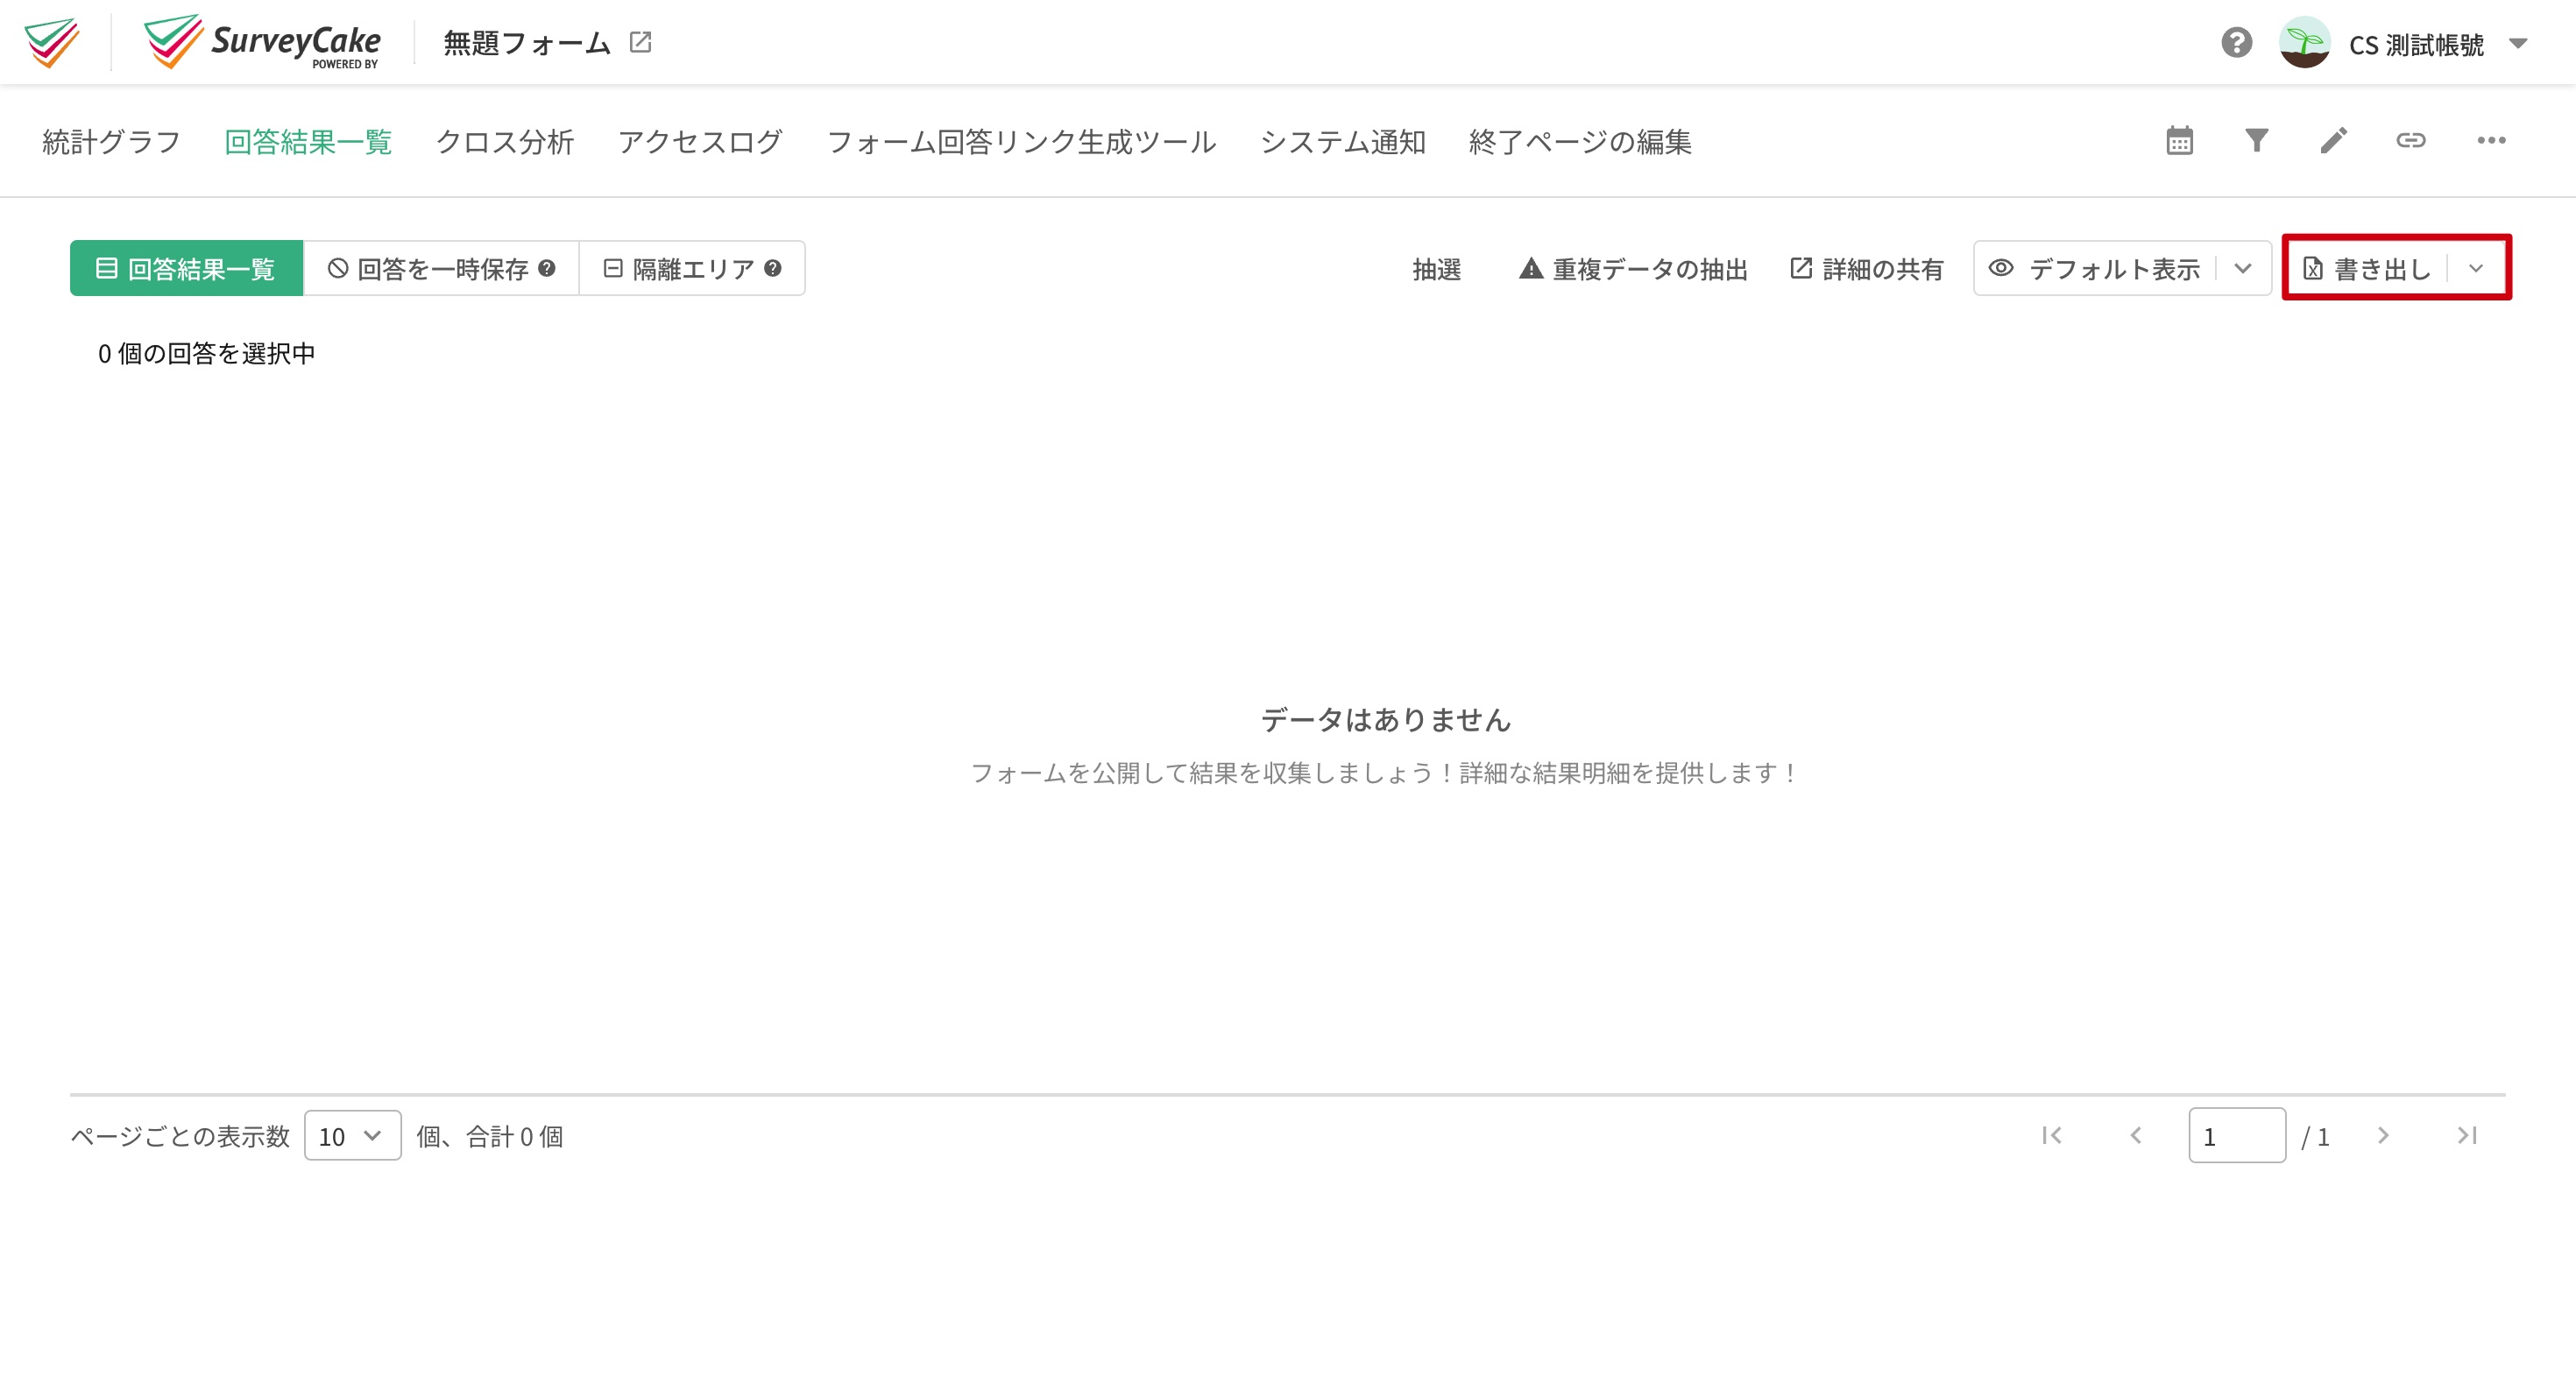Go to first page icon
Viewport: 2576px width, 1398px height.
[x=2052, y=1136]
